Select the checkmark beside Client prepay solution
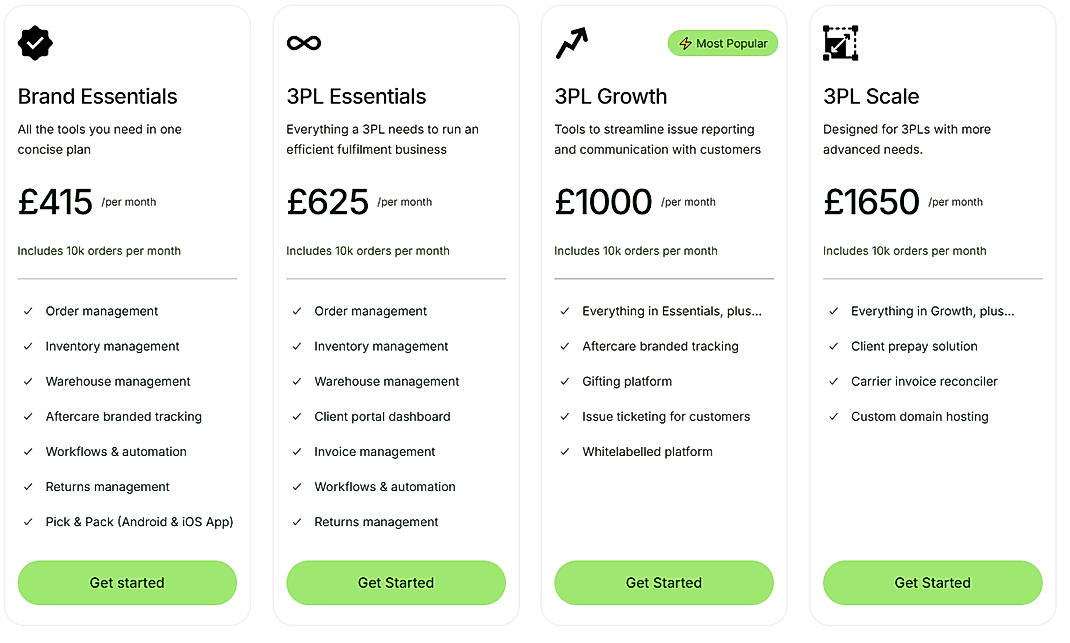The height and width of the screenshot is (643, 1070). (x=833, y=346)
